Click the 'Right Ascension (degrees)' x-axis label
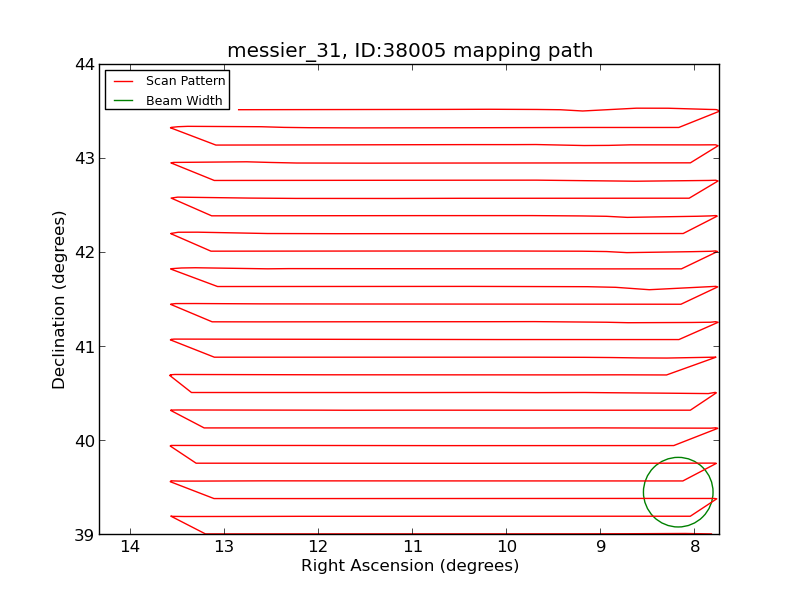800x600 pixels. click(x=410, y=566)
